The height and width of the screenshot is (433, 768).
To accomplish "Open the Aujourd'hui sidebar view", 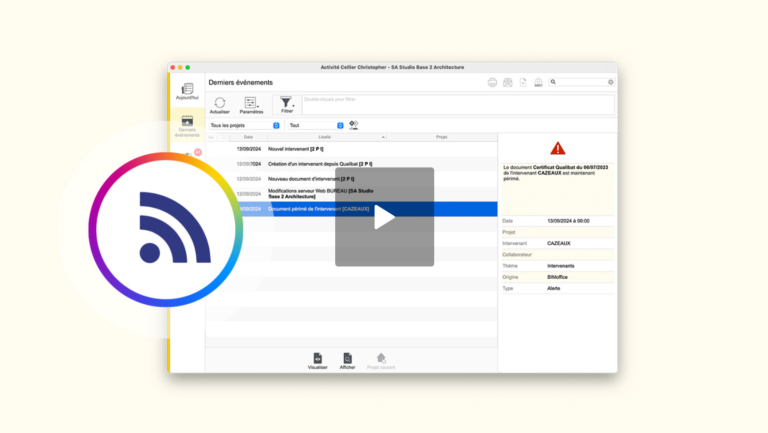I will tap(187, 91).
